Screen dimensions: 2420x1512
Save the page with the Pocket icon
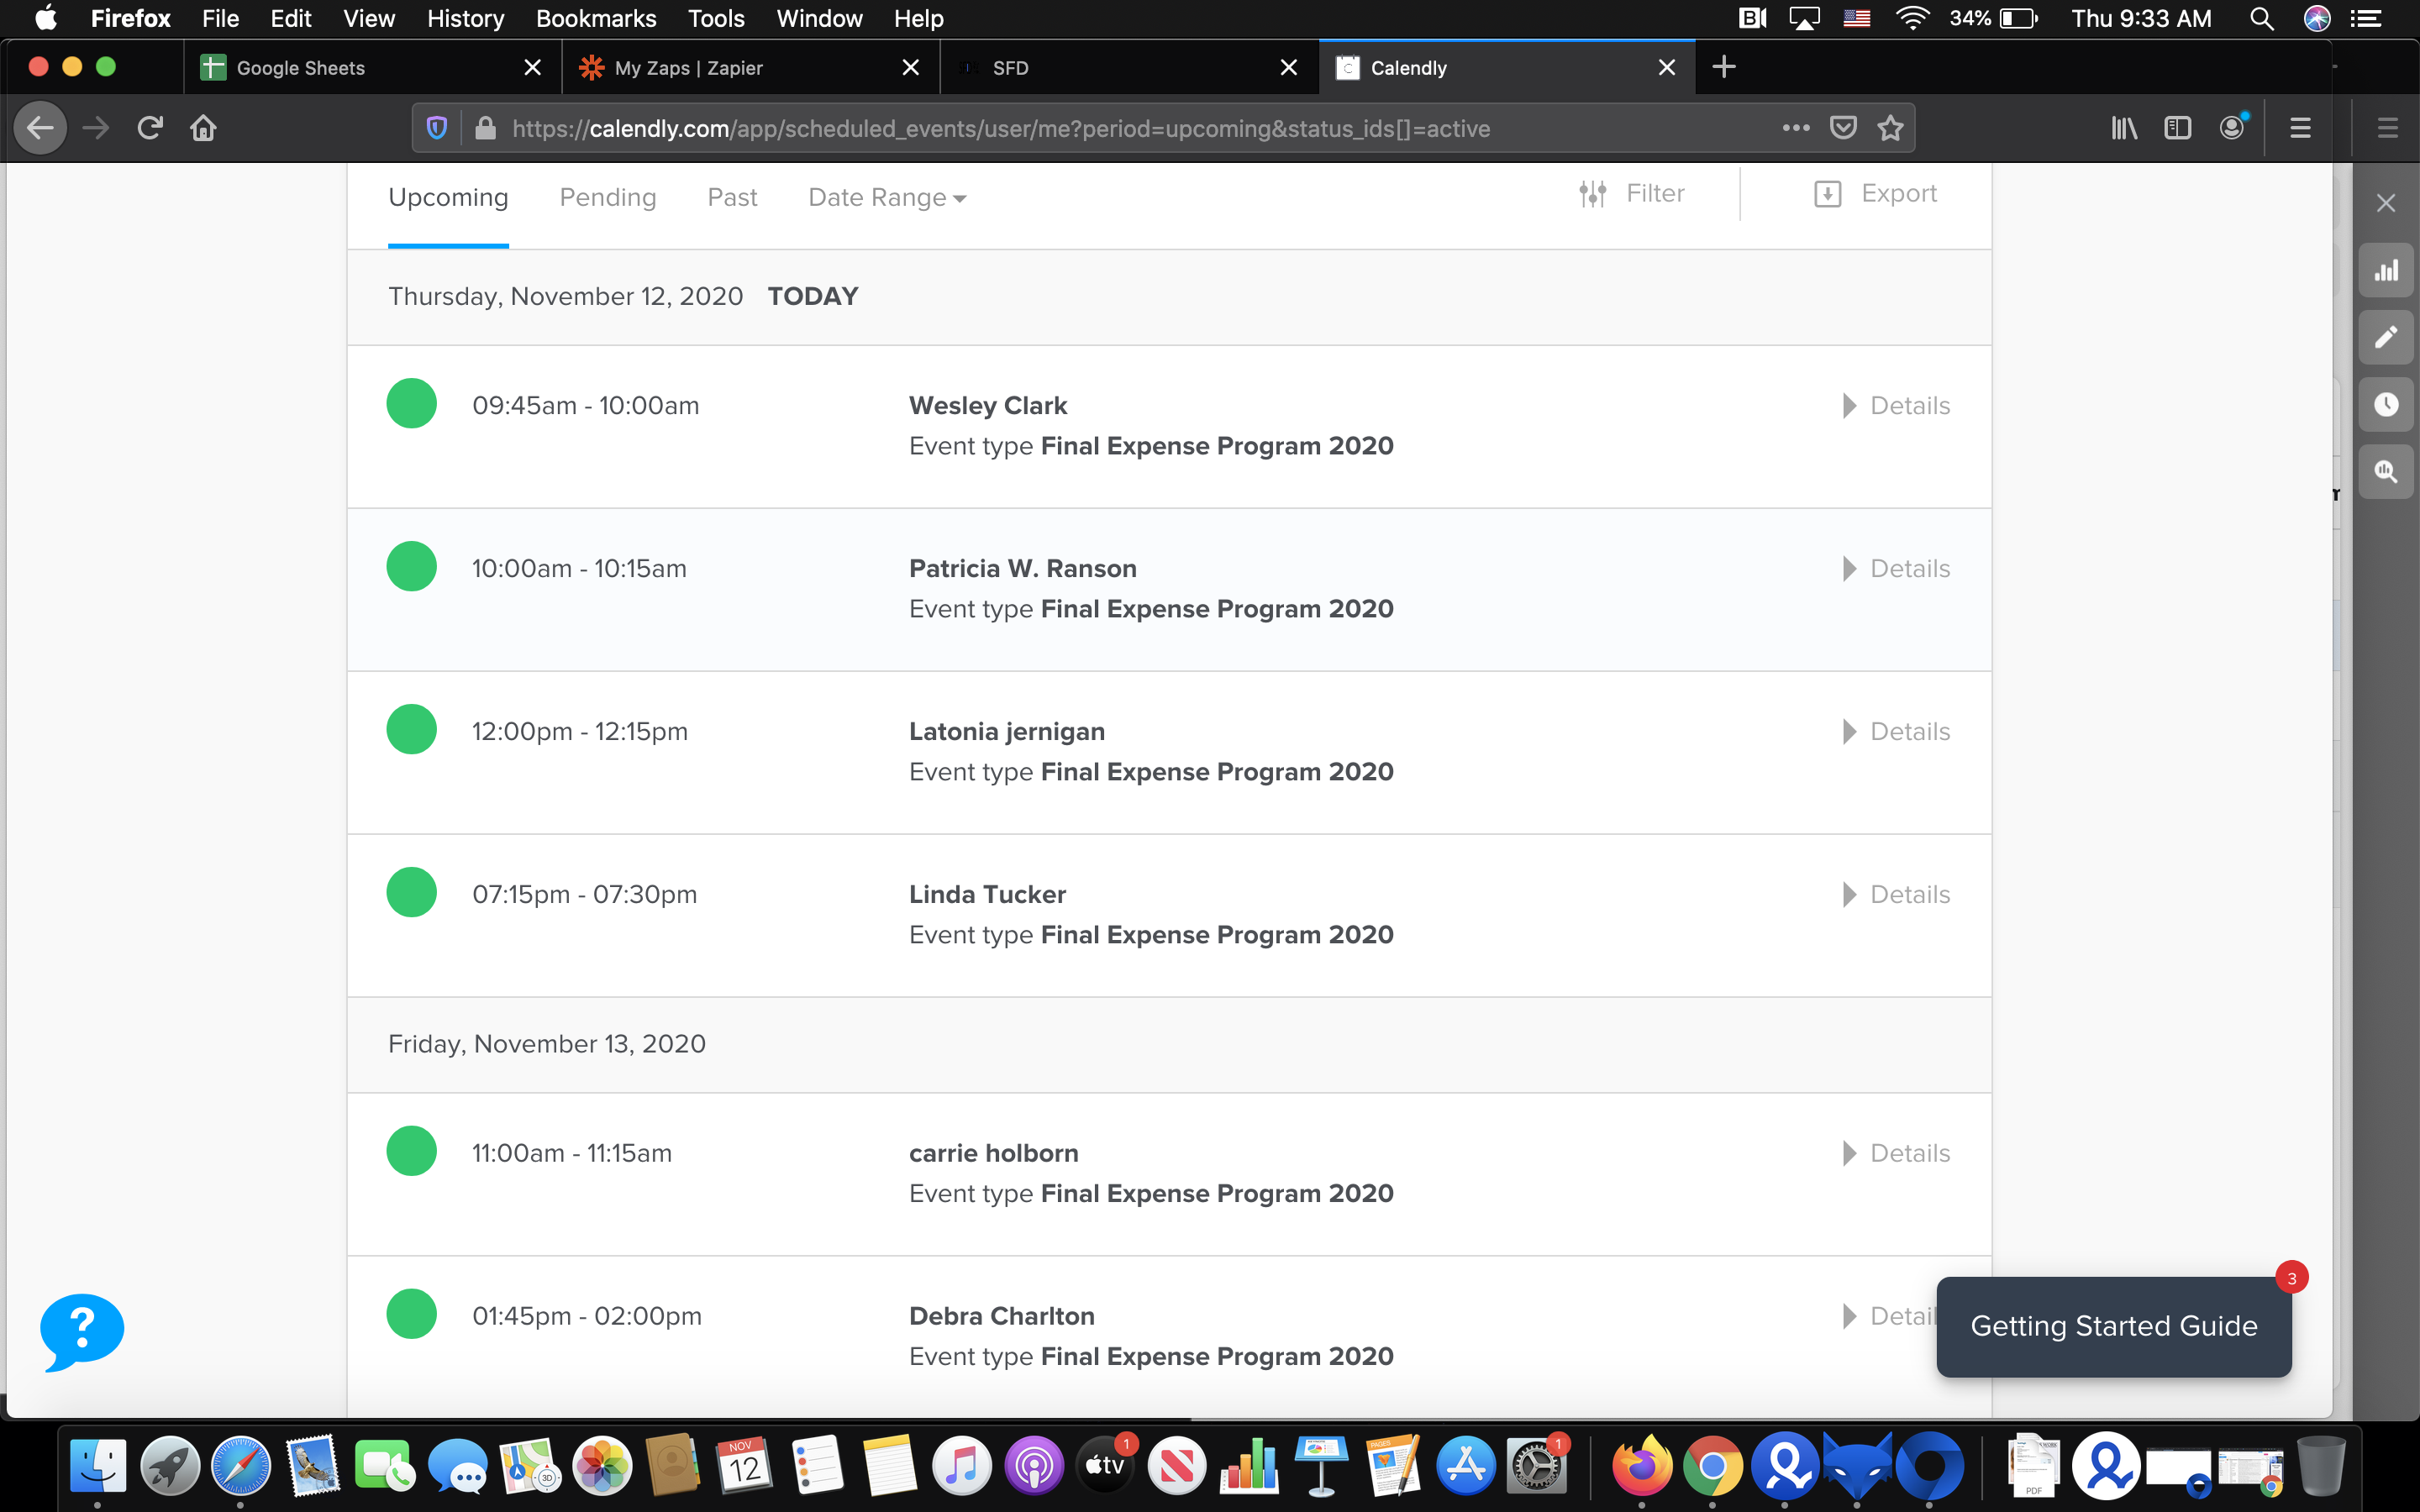coord(1843,128)
